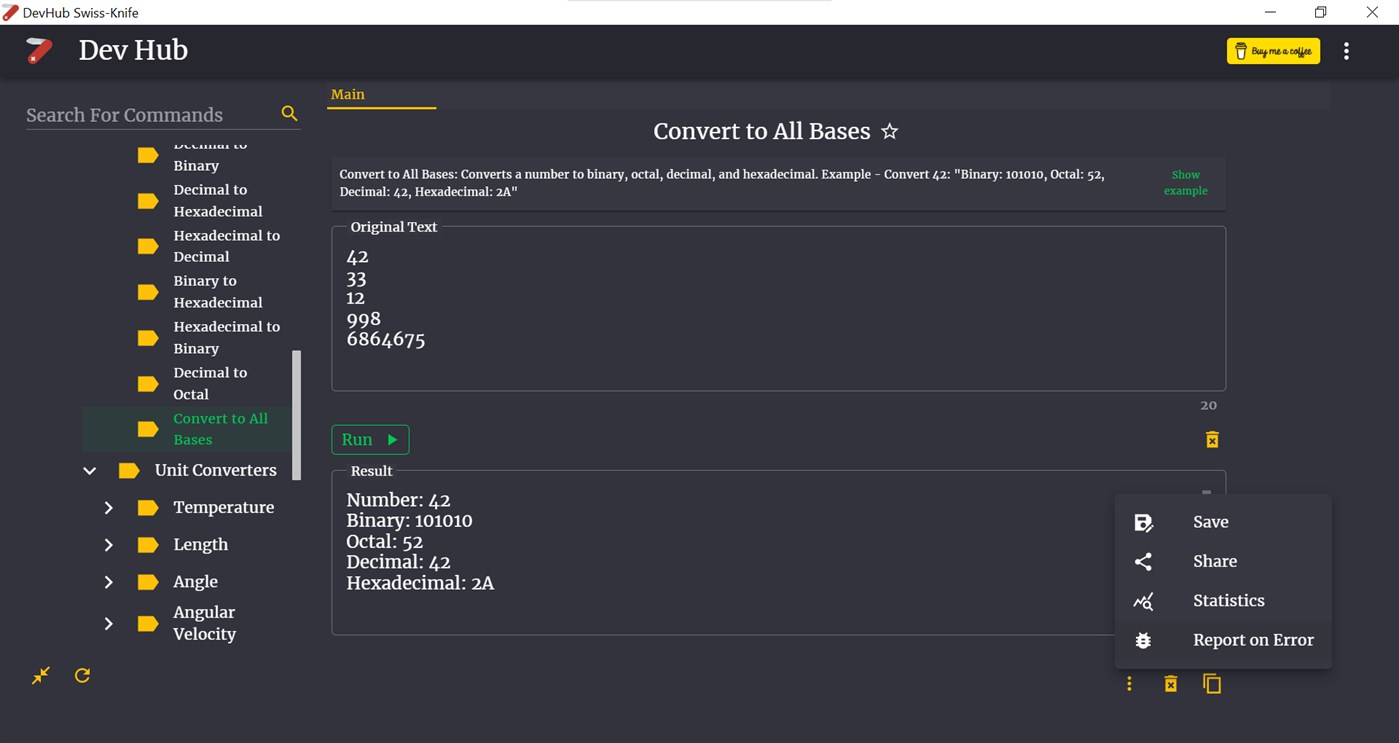Expand the Length category

pyautogui.click(x=109, y=545)
